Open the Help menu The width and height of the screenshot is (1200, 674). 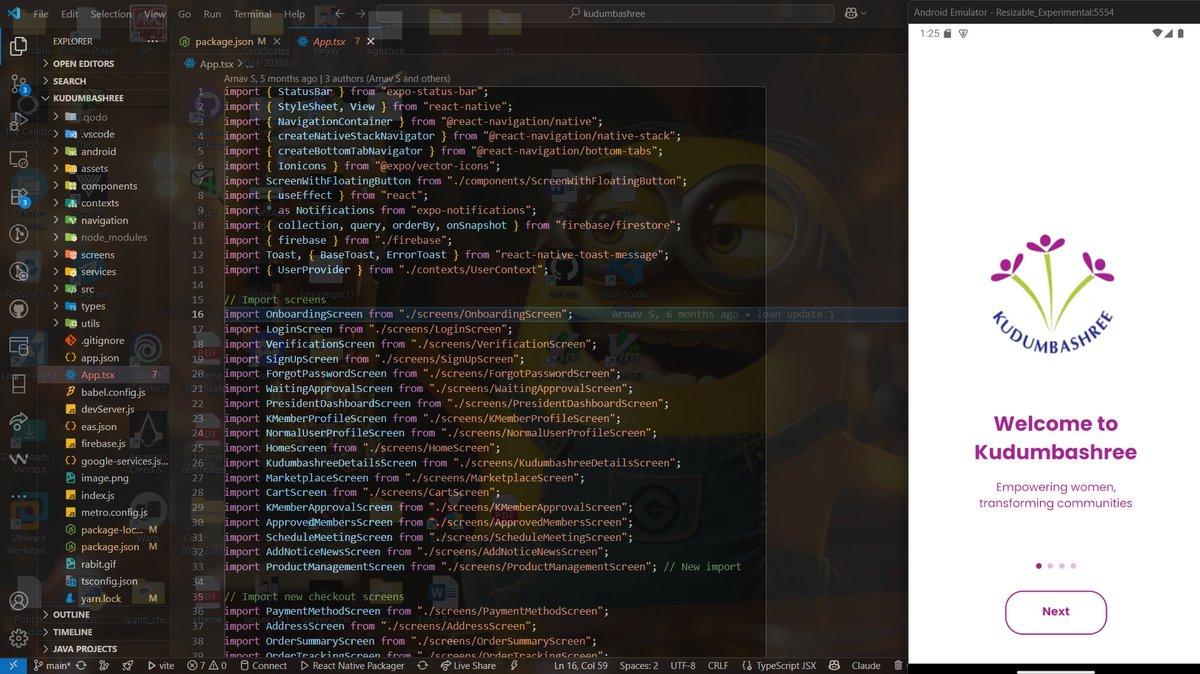(x=294, y=14)
